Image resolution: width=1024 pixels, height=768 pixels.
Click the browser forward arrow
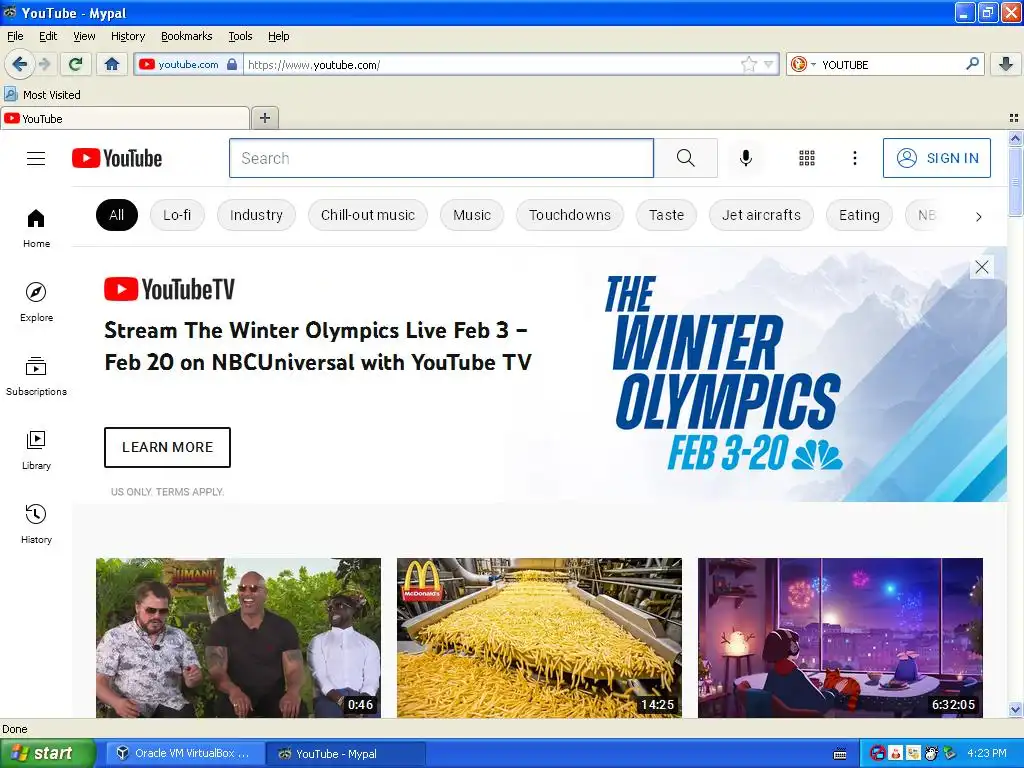(44, 64)
